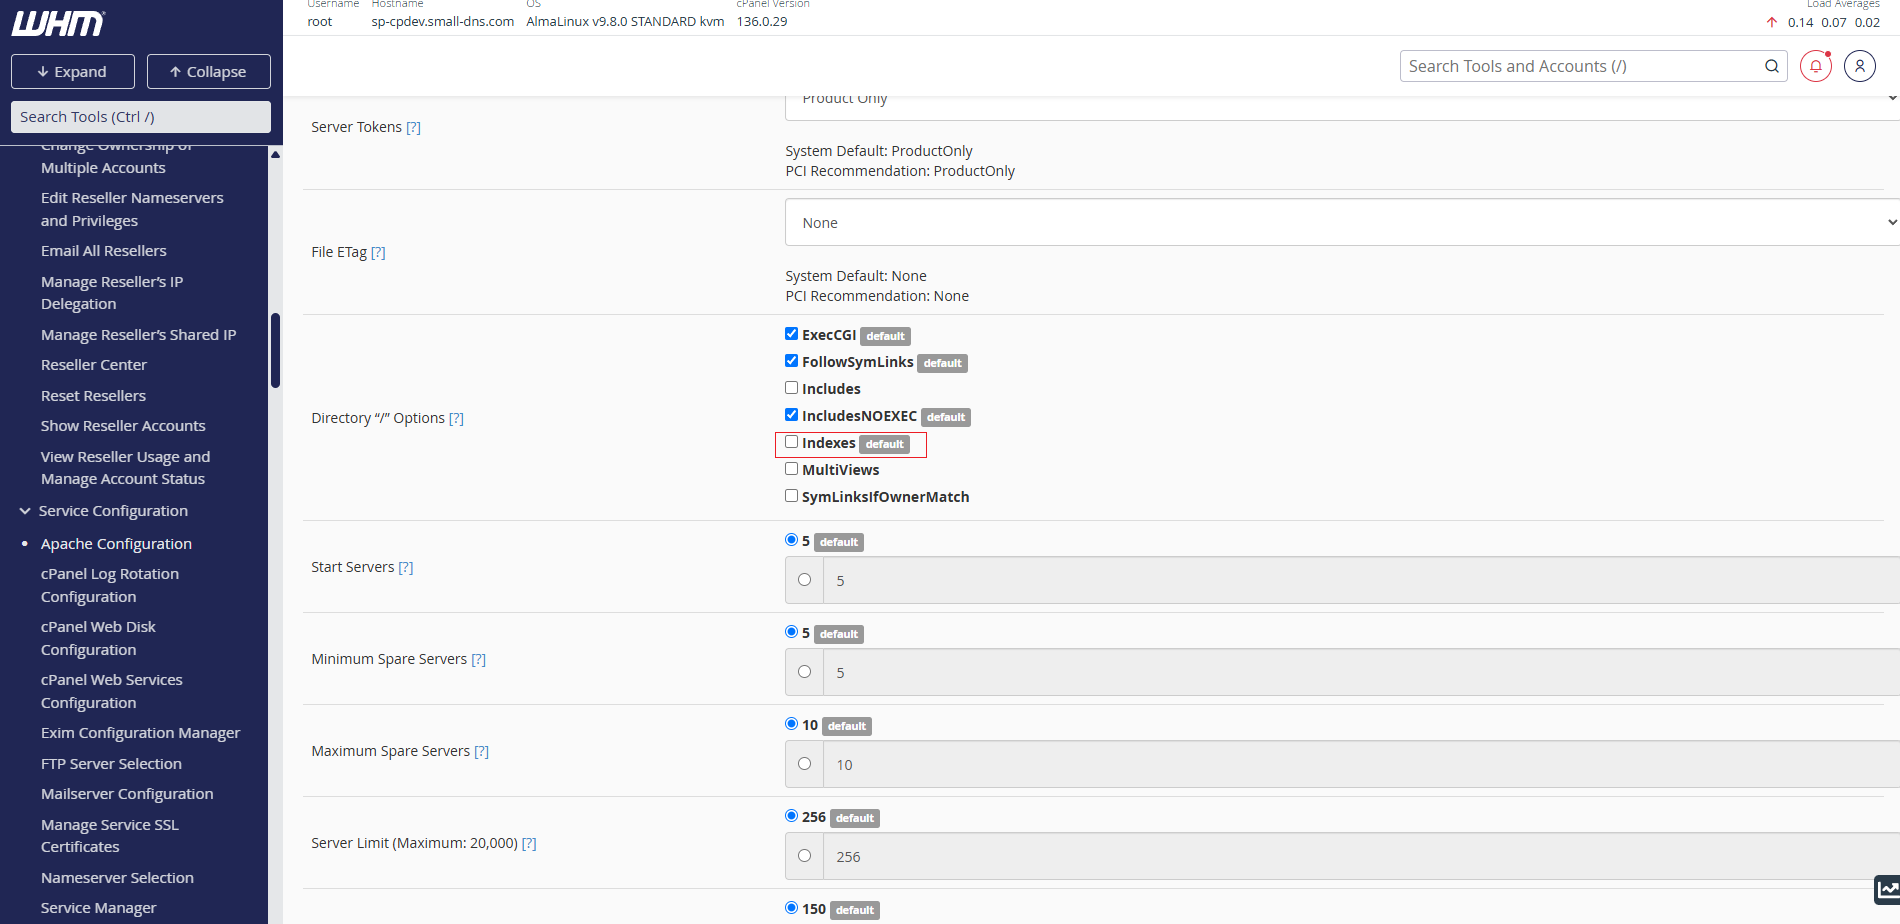Select custom value radio for Server Limit

coord(804,856)
